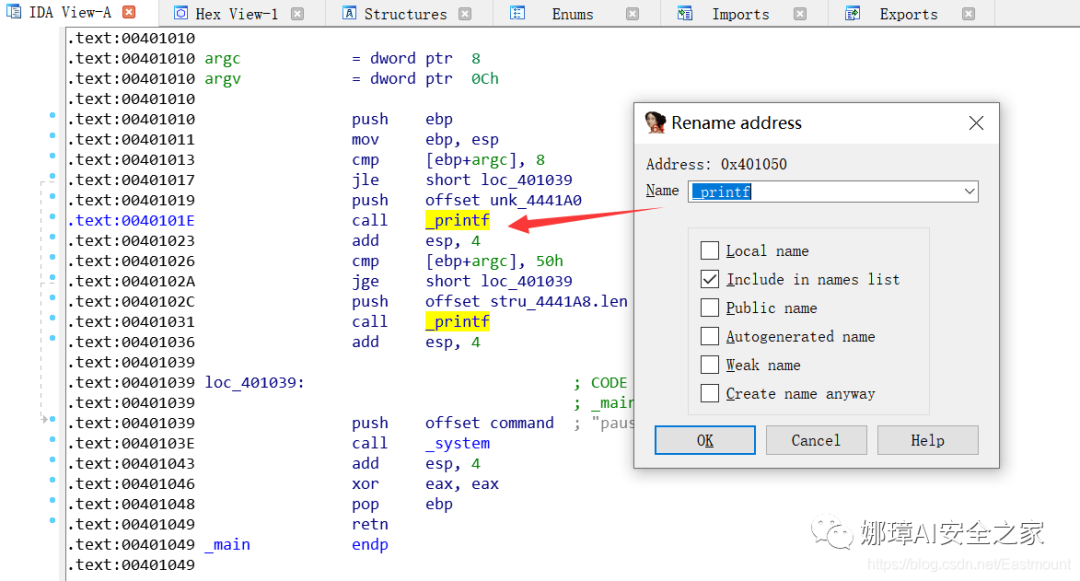Click short loc_401039 at jge line

click(499, 281)
